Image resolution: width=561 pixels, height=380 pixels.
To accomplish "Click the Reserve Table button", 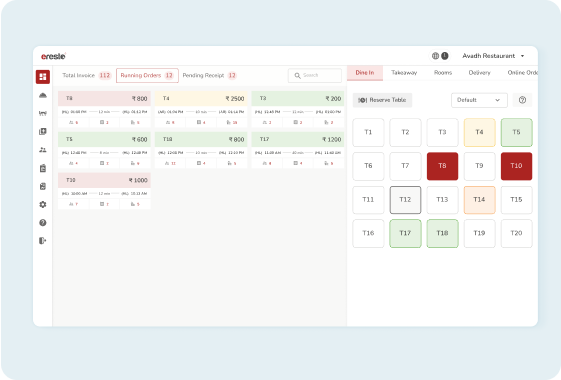I will 382,100.
